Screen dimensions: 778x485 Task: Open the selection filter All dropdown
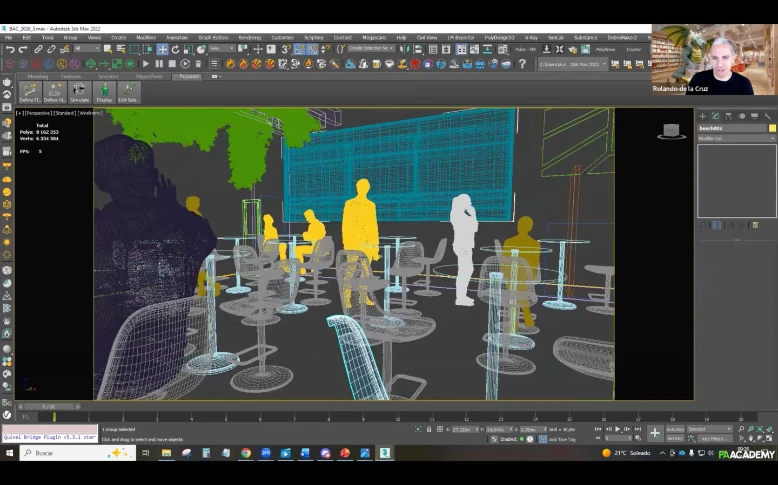(87, 49)
